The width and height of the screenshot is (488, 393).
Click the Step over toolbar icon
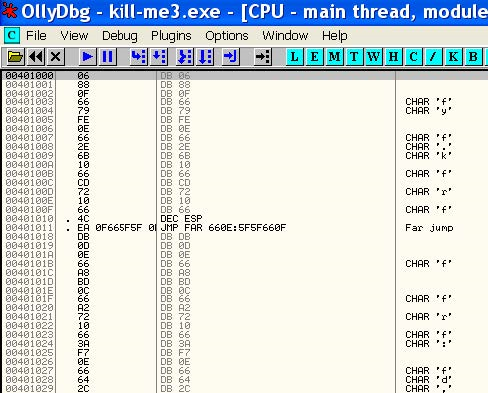click(159, 57)
